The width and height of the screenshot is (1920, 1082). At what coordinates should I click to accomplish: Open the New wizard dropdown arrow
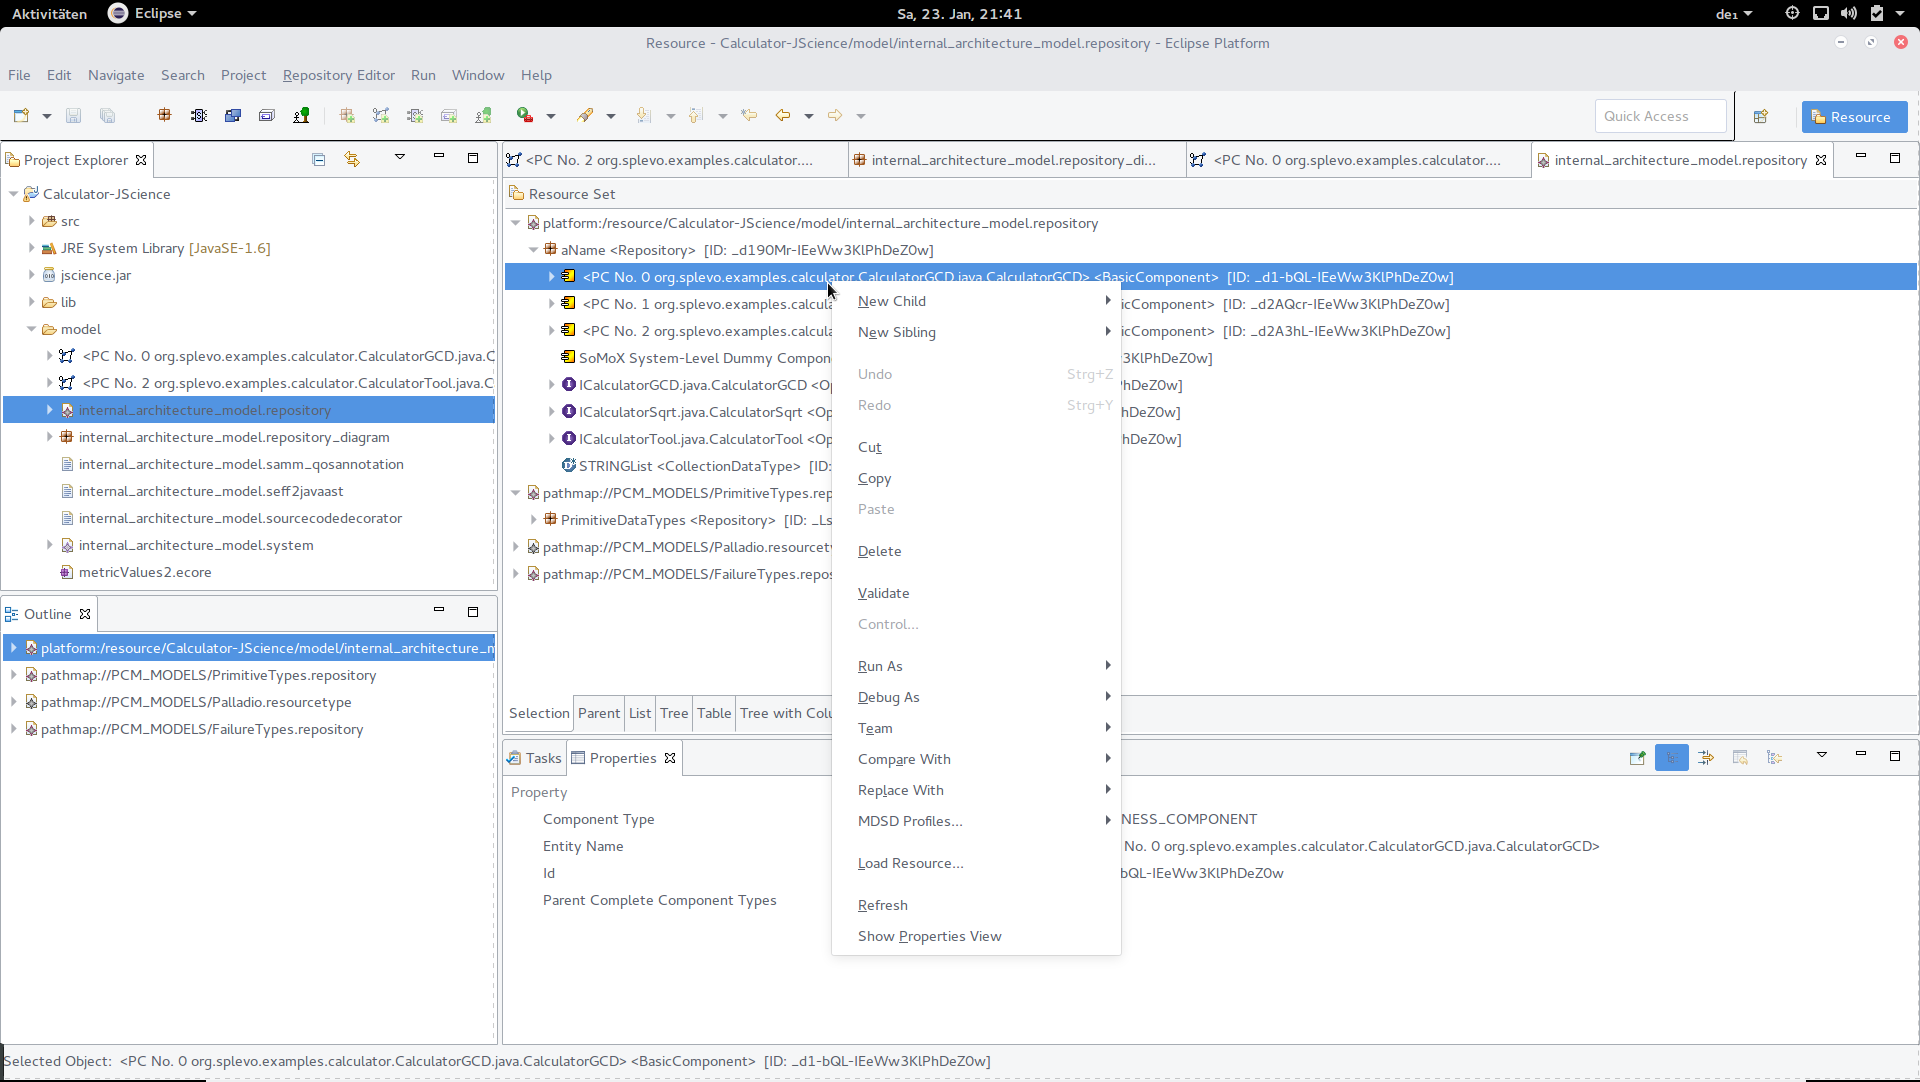pyautogui.click(x=47, y=116)
